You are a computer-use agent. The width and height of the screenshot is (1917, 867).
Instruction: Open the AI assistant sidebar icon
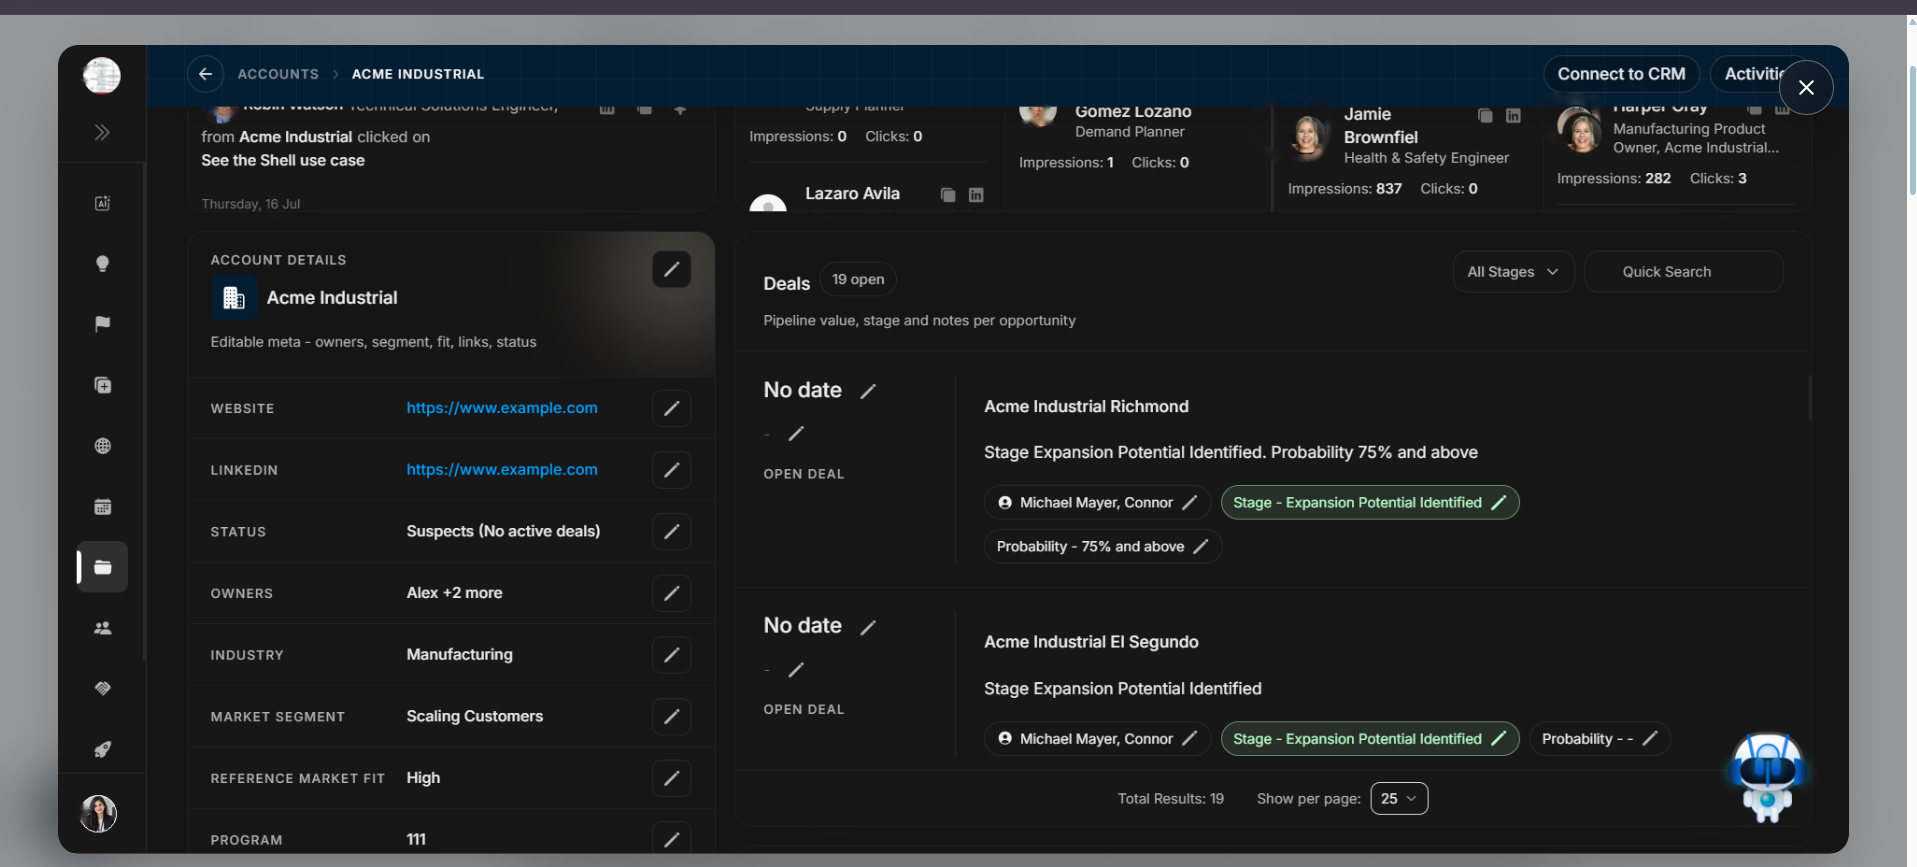(x=102, y=203)
